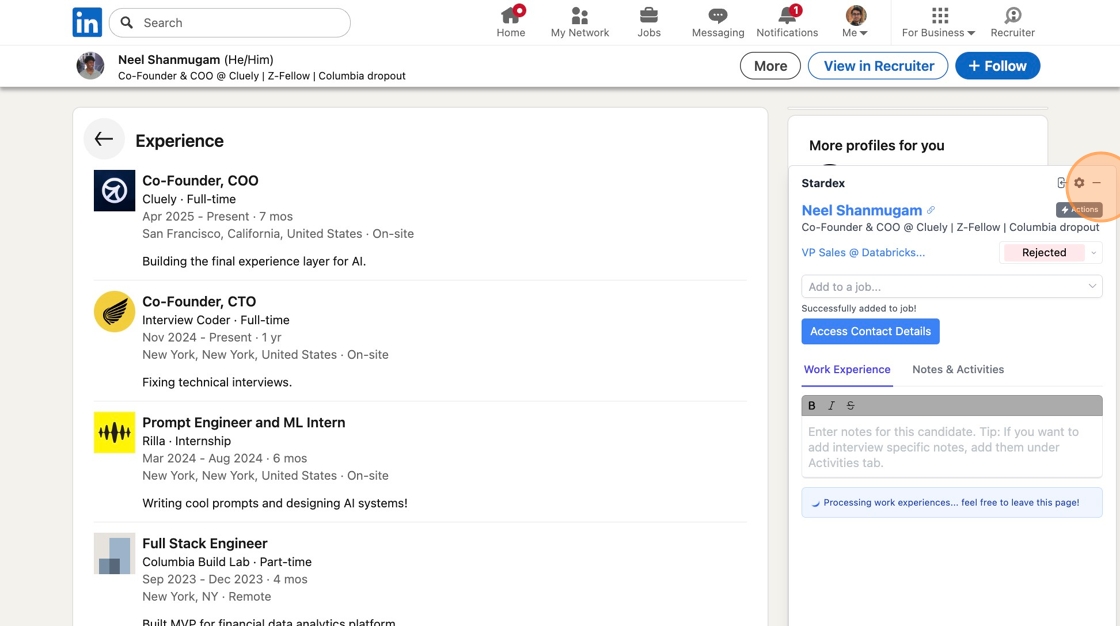Open the VP Sales @ Databricks job link
This screenshot has width=1120, height=626.
863,252
